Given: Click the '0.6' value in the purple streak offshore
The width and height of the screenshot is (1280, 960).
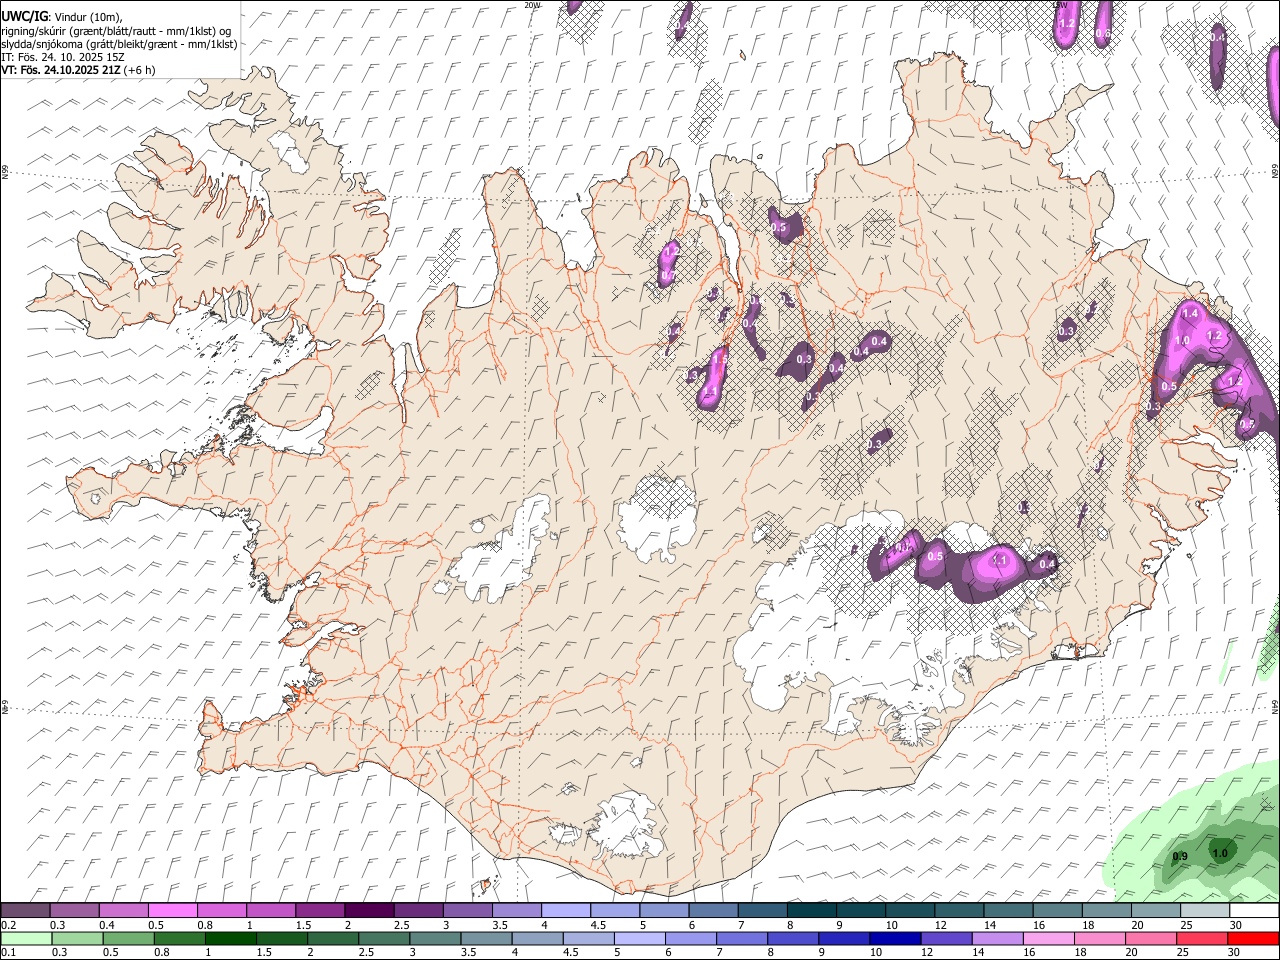Looking at the screenshot, I should point(1103,33).
